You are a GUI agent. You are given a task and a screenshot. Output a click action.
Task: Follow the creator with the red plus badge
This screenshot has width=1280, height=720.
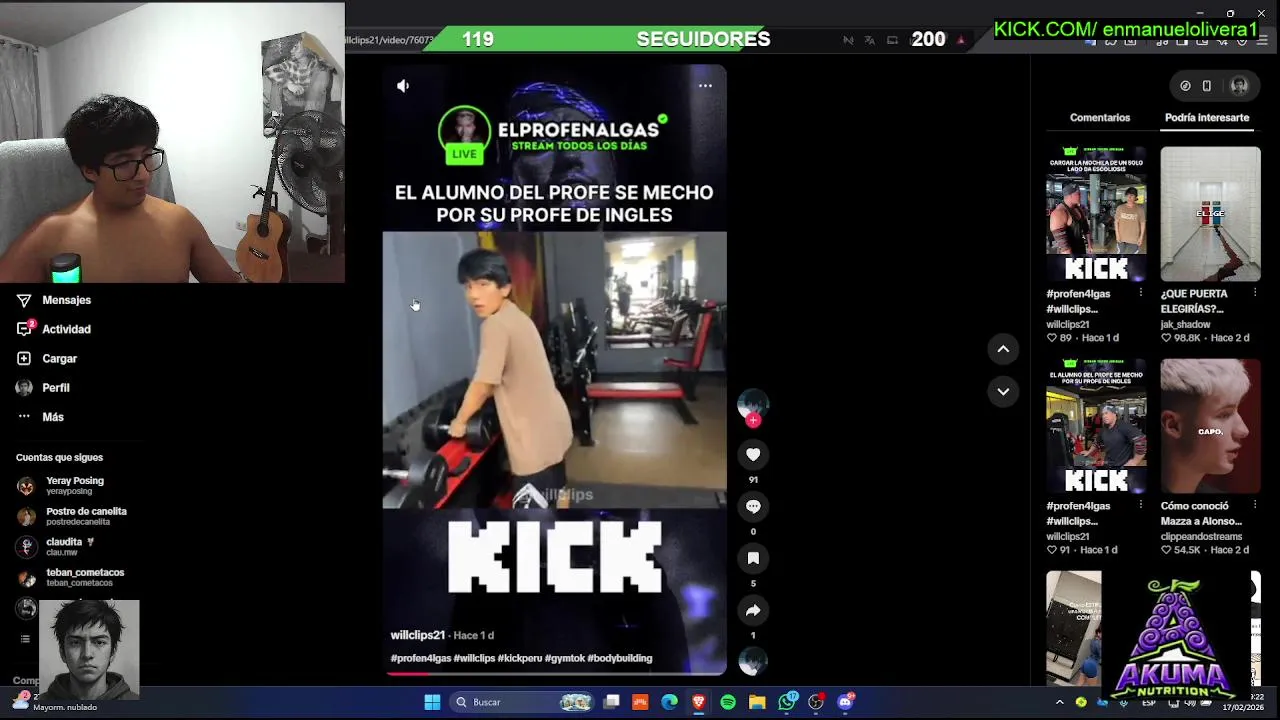tap(753, 421)
